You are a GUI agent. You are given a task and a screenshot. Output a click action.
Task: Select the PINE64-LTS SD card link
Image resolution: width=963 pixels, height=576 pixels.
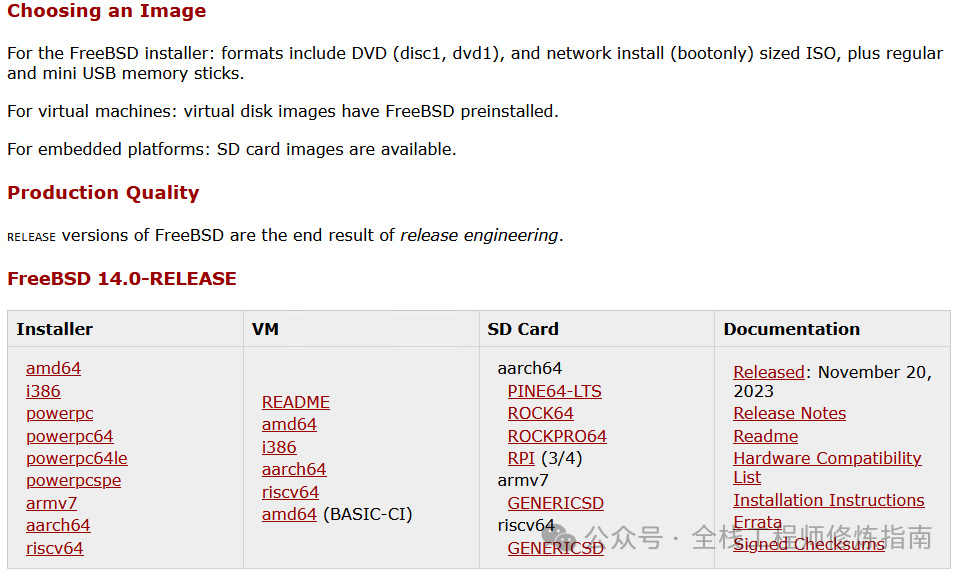tap(554, 391)
